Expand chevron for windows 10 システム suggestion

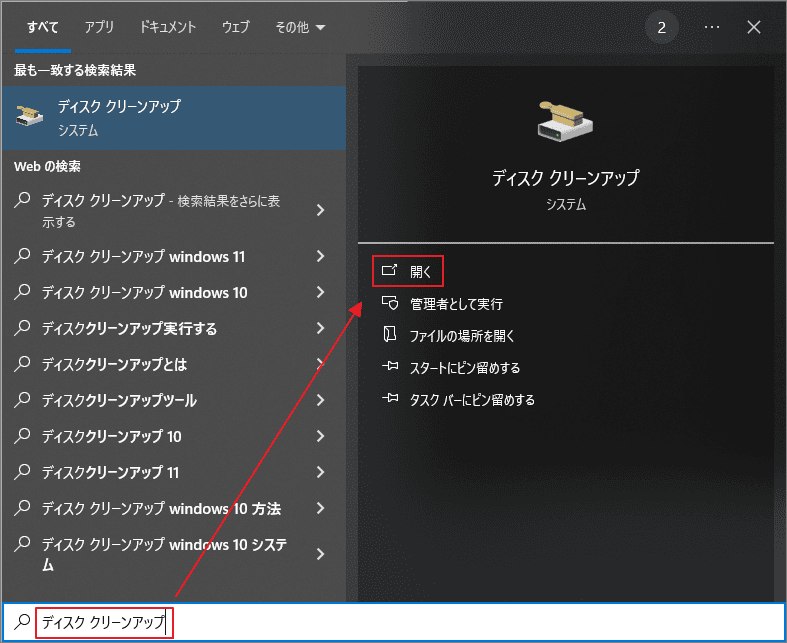point(321,554)
